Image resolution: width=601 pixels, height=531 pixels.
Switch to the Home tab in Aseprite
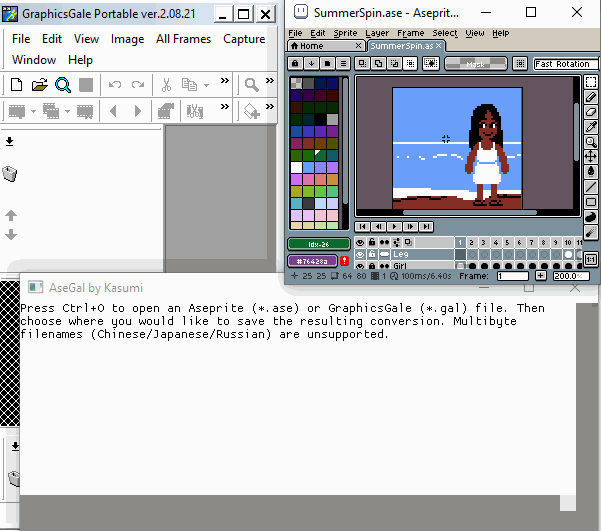point(326,46)
